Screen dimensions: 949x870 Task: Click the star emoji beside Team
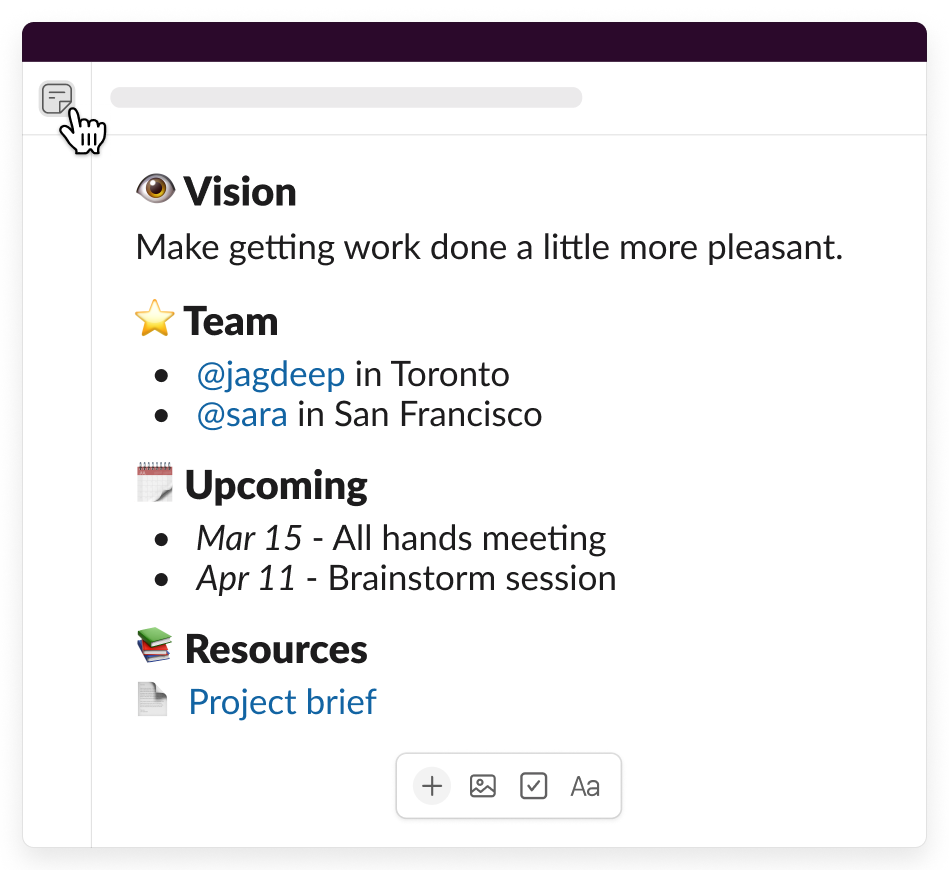tap(155, 321)
